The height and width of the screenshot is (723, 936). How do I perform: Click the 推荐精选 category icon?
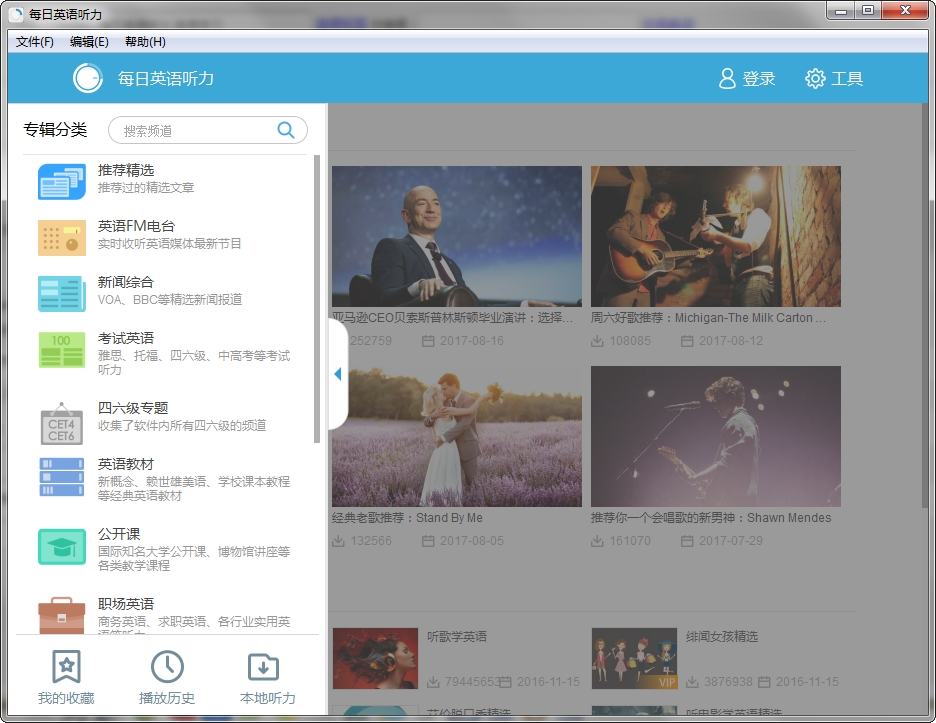click(62, 182)
